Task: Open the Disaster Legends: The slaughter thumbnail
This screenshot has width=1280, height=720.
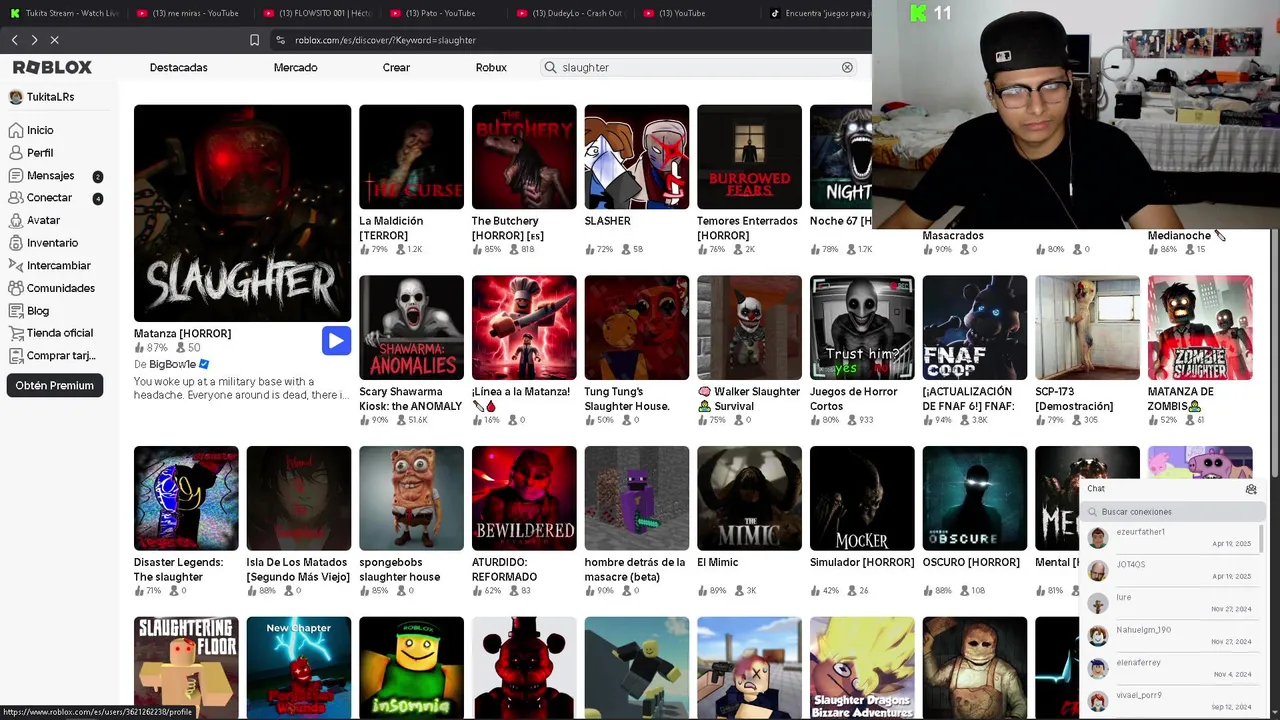Action: [x=186, y=498]
